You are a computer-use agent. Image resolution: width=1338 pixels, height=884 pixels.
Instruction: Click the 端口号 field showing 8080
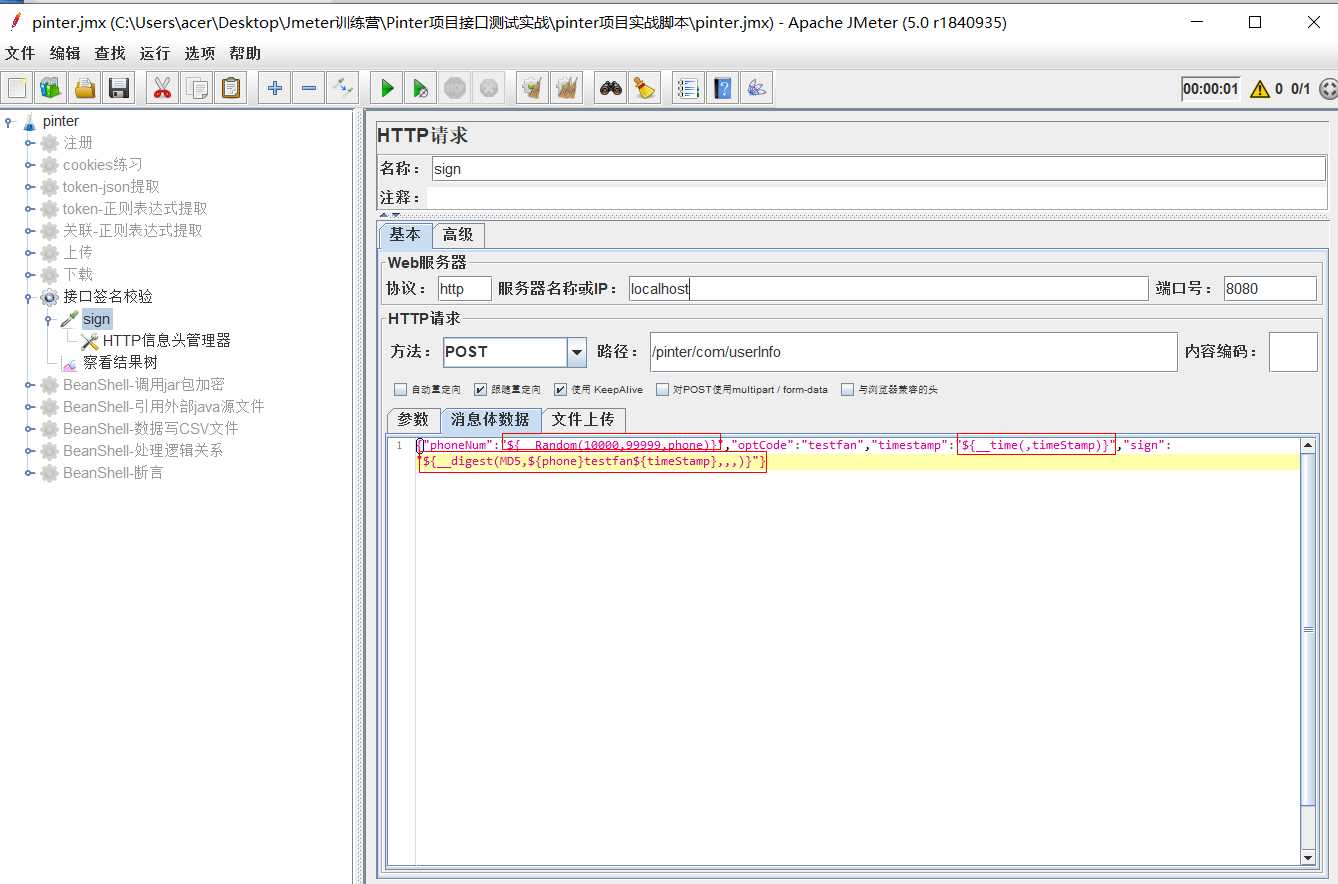(1270, 289)
